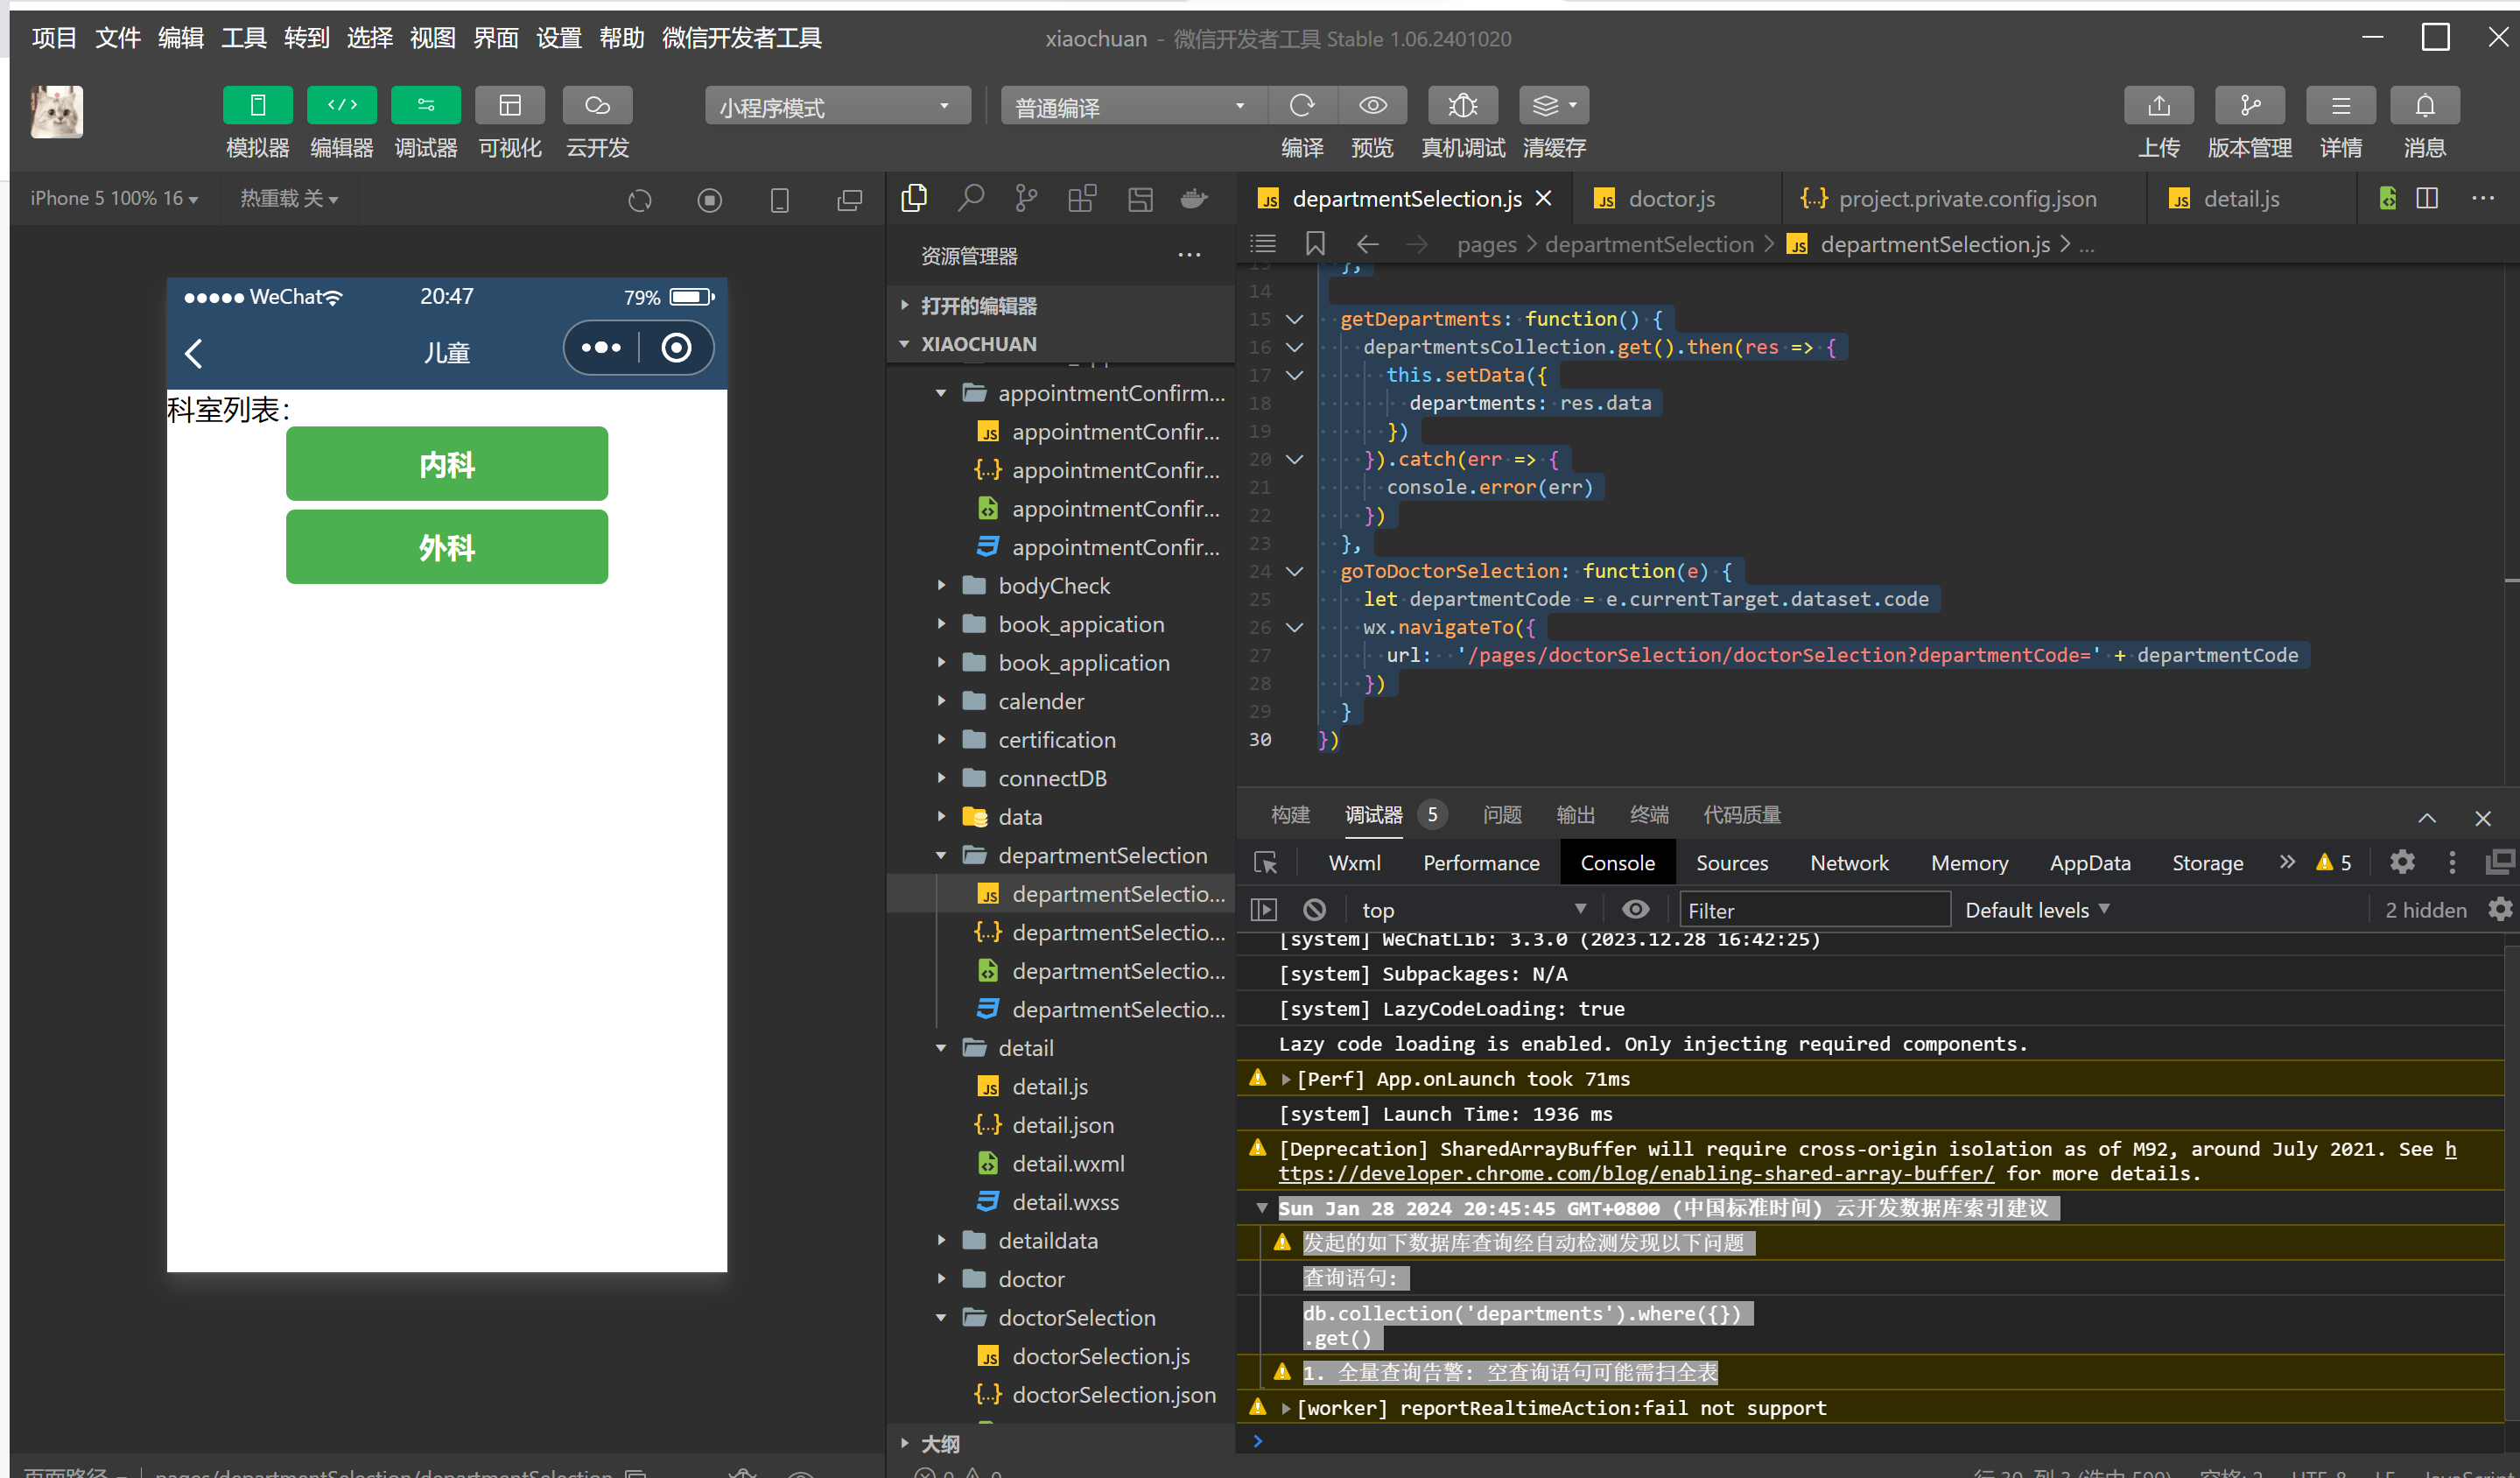Toggle the Editor (编辑器) panel button
2520x1478 pixels.
click(x=341, y=105)
